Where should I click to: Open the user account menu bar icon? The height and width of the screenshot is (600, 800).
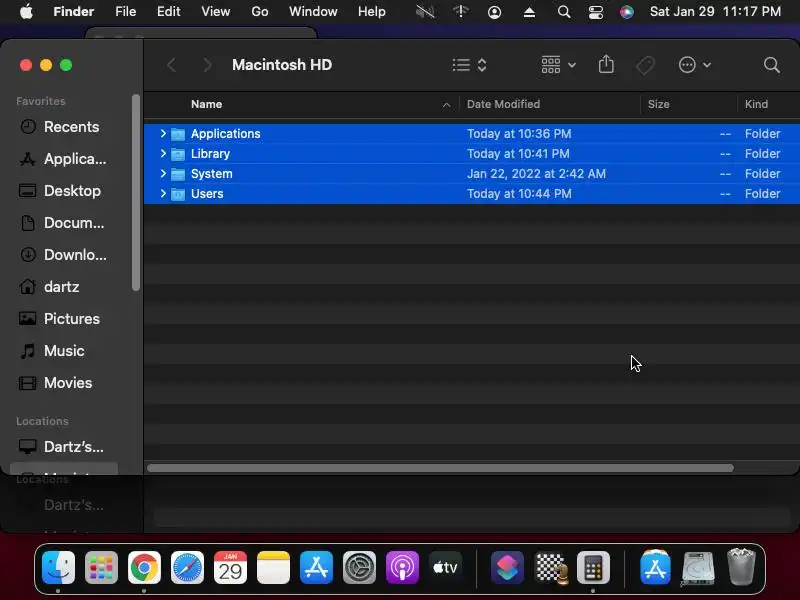click(494, 12)
